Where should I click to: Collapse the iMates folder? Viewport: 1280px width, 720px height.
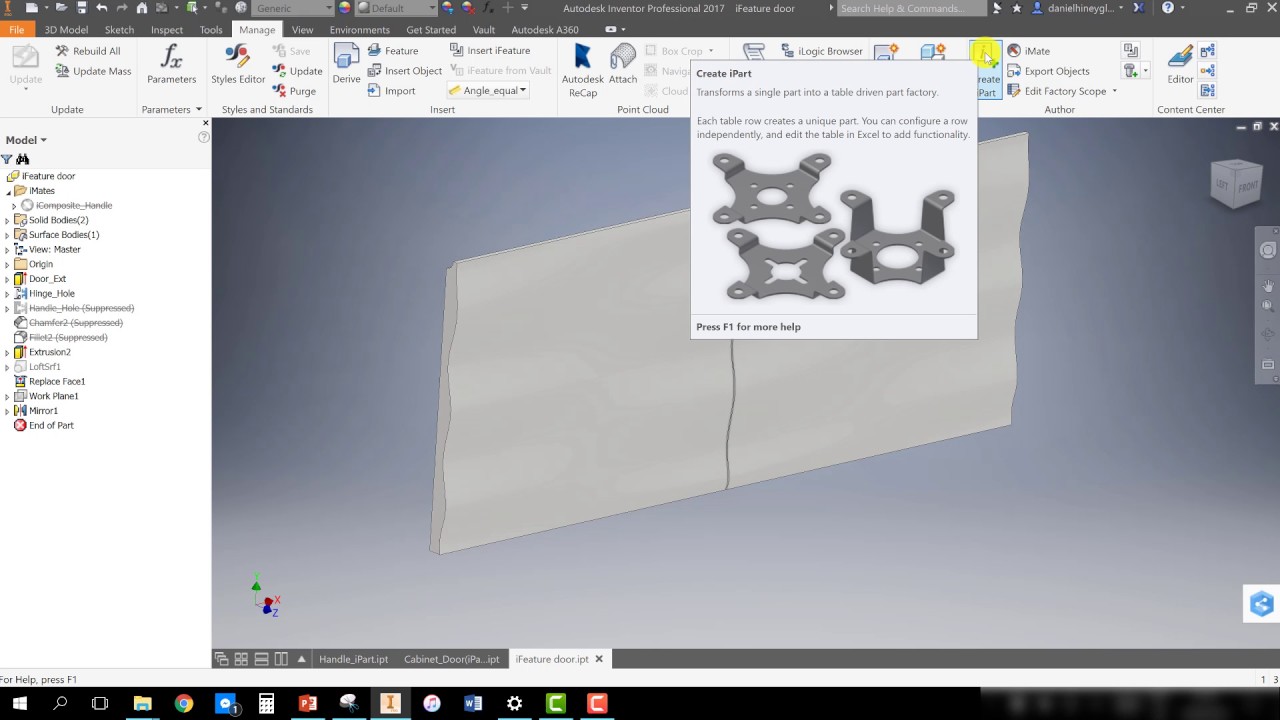coord(7,191)
